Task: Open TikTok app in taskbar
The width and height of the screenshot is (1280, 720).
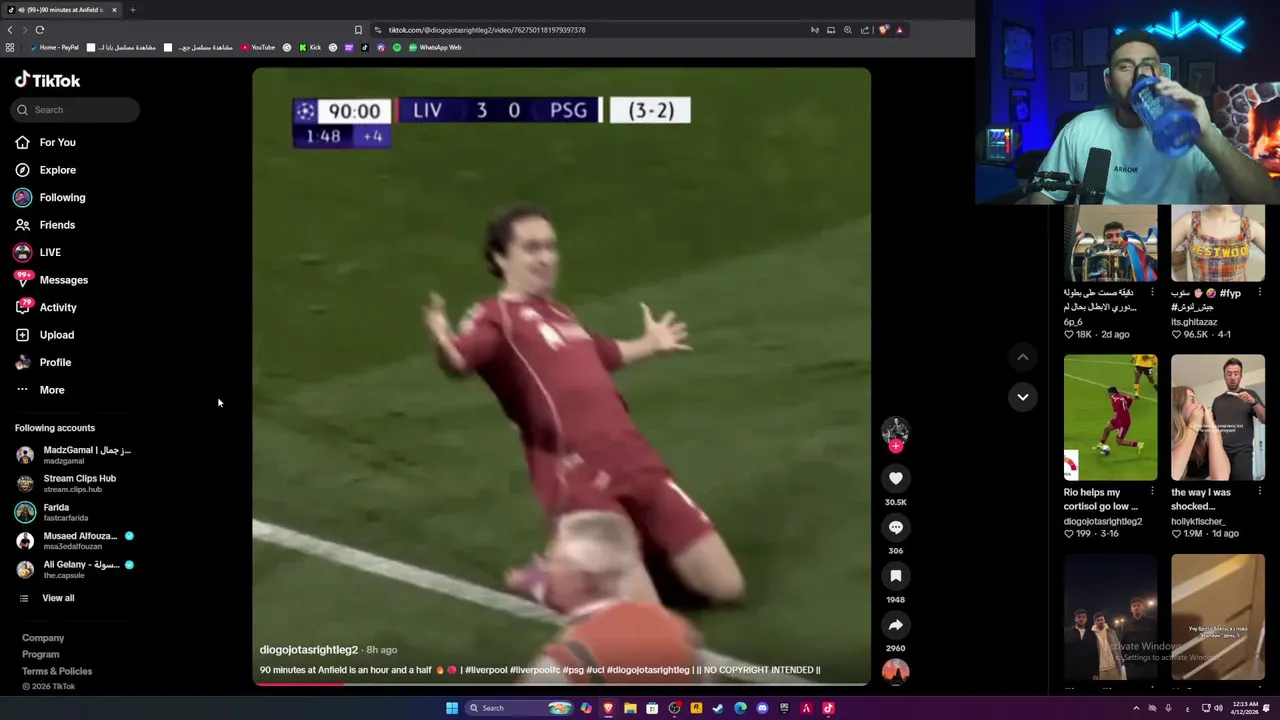Action: pos(828,708)
